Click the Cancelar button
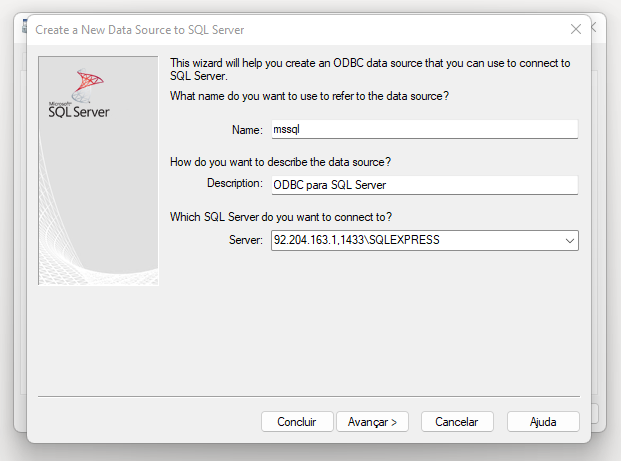Viewport: 621px width, 461px height. click(x=457, y=422)
